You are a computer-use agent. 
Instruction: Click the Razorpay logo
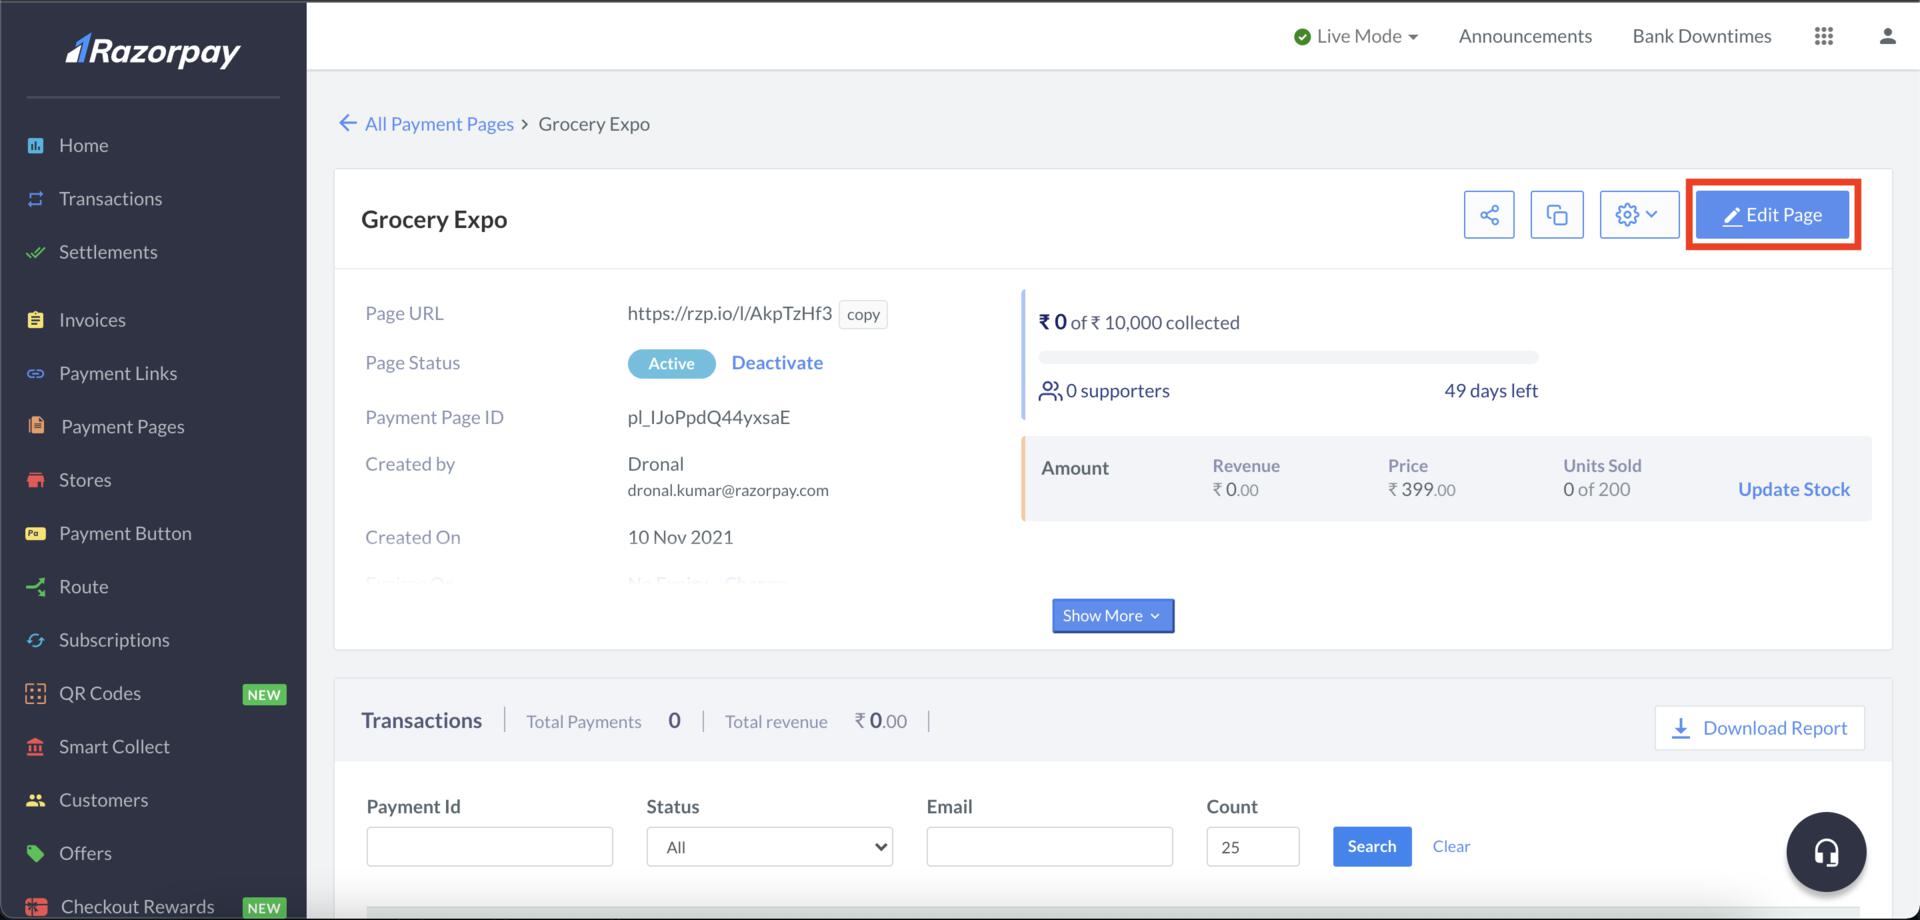point(153,50)
